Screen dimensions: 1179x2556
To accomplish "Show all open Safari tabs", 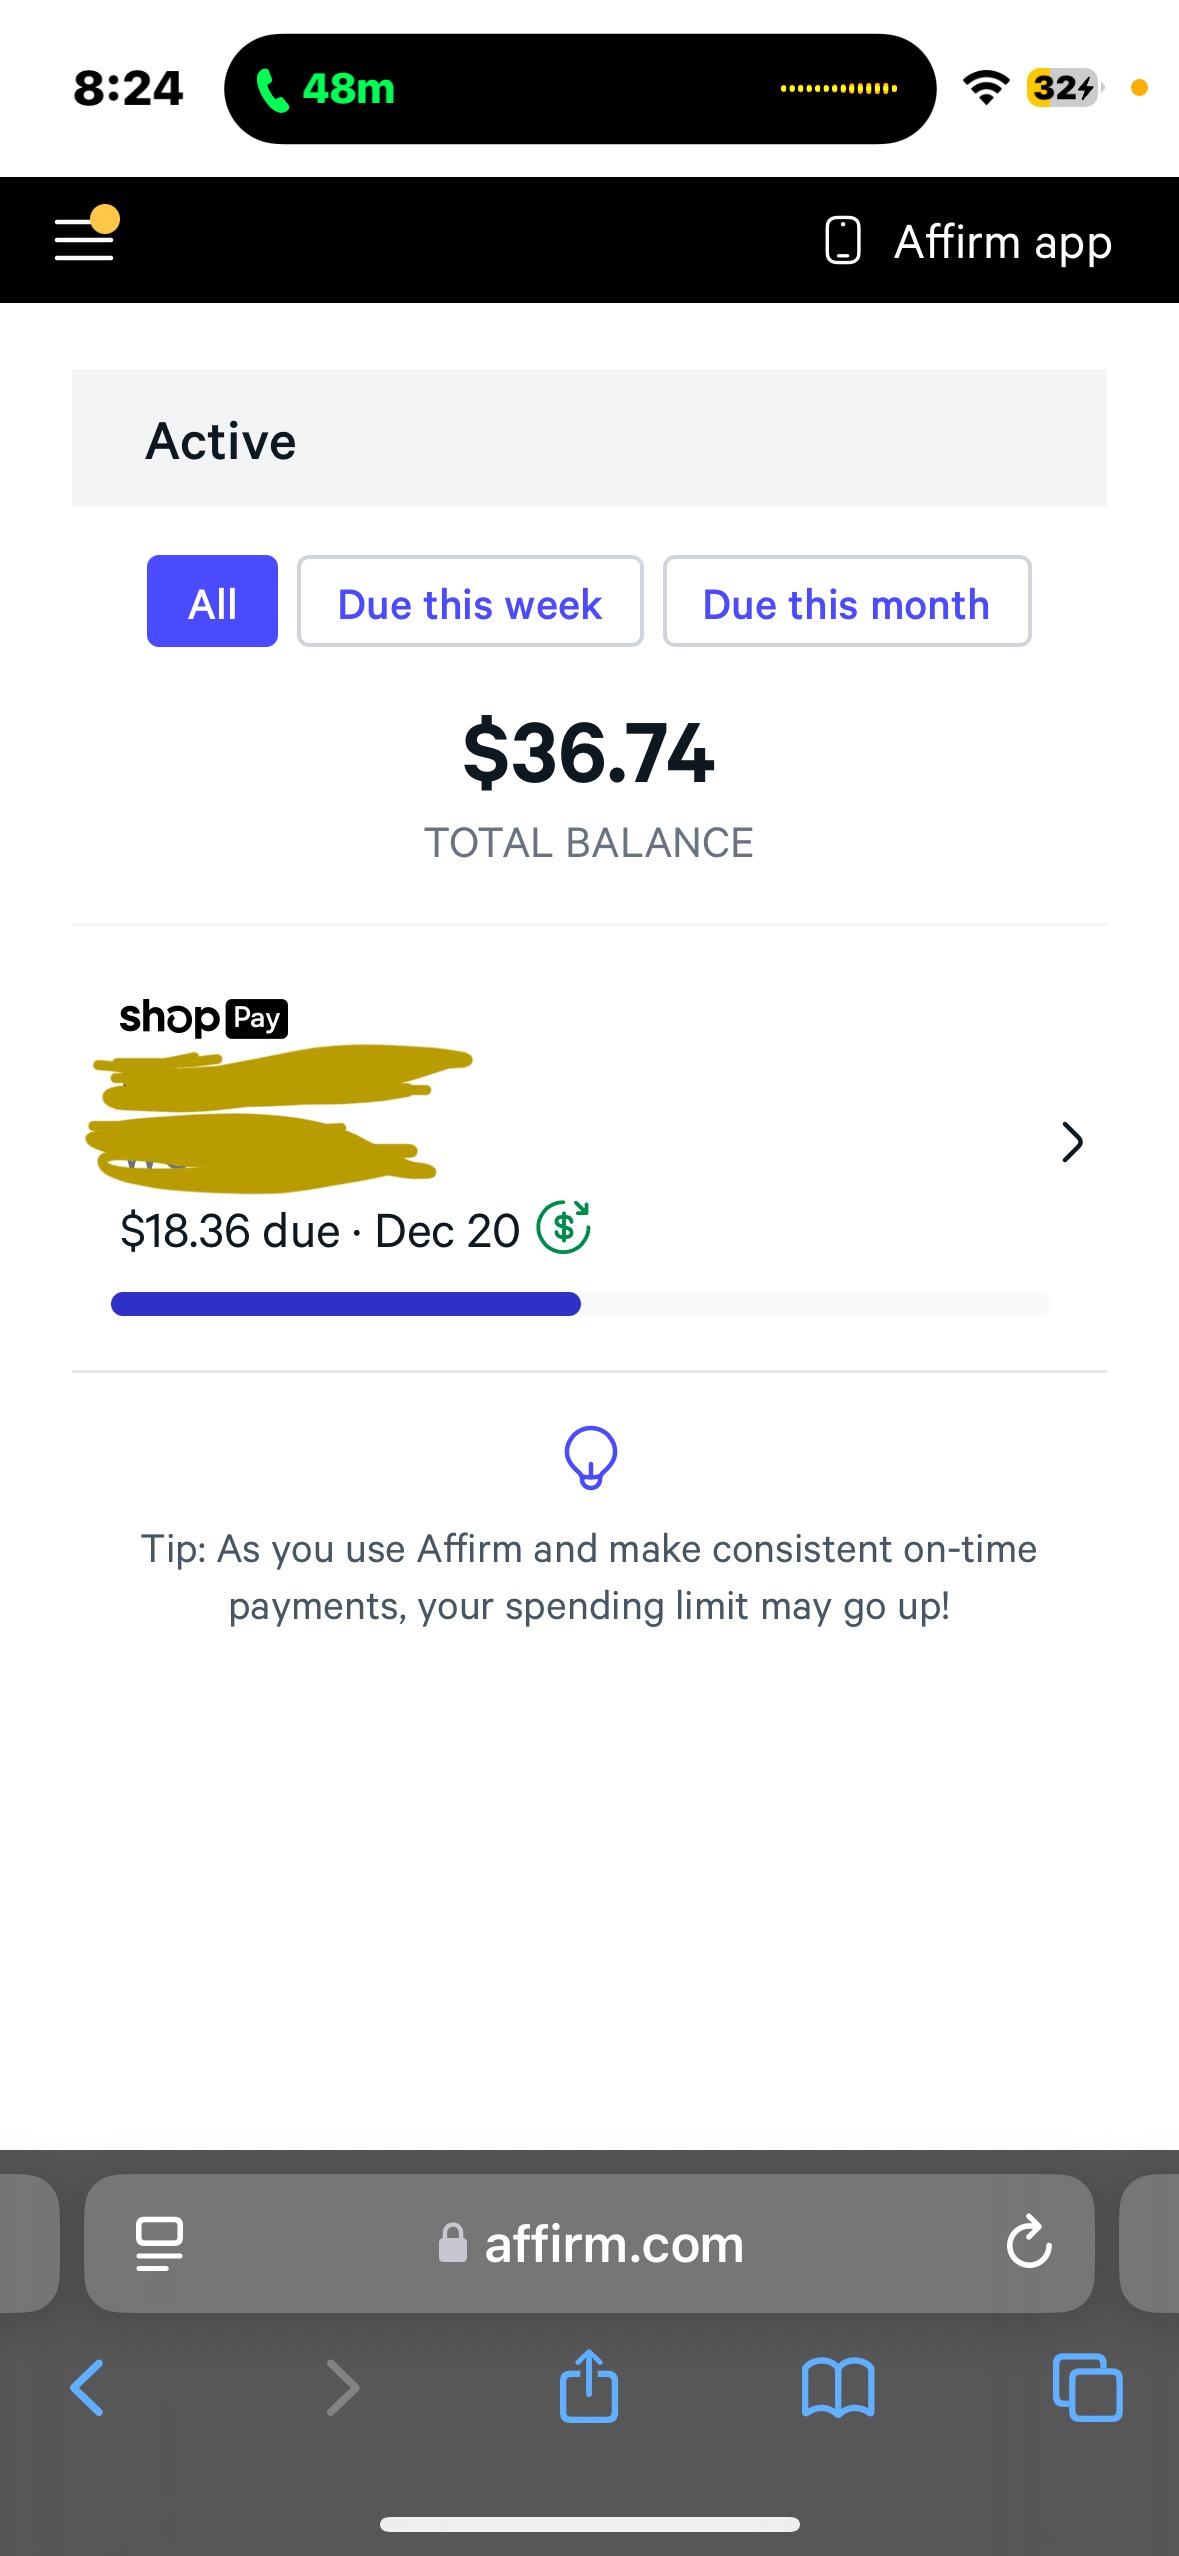I will coord(1087,2388).
